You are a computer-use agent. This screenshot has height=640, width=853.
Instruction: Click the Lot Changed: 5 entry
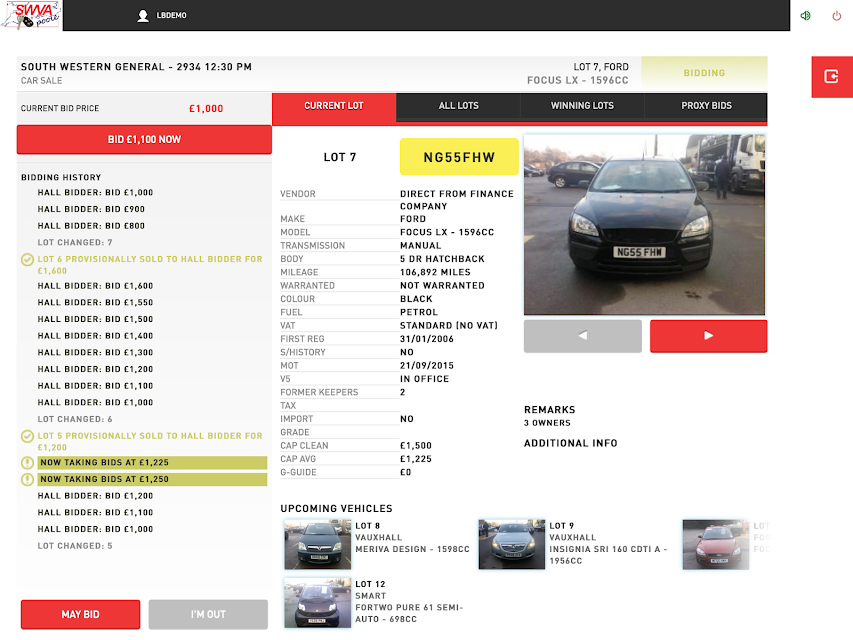[x=75, y=546]
